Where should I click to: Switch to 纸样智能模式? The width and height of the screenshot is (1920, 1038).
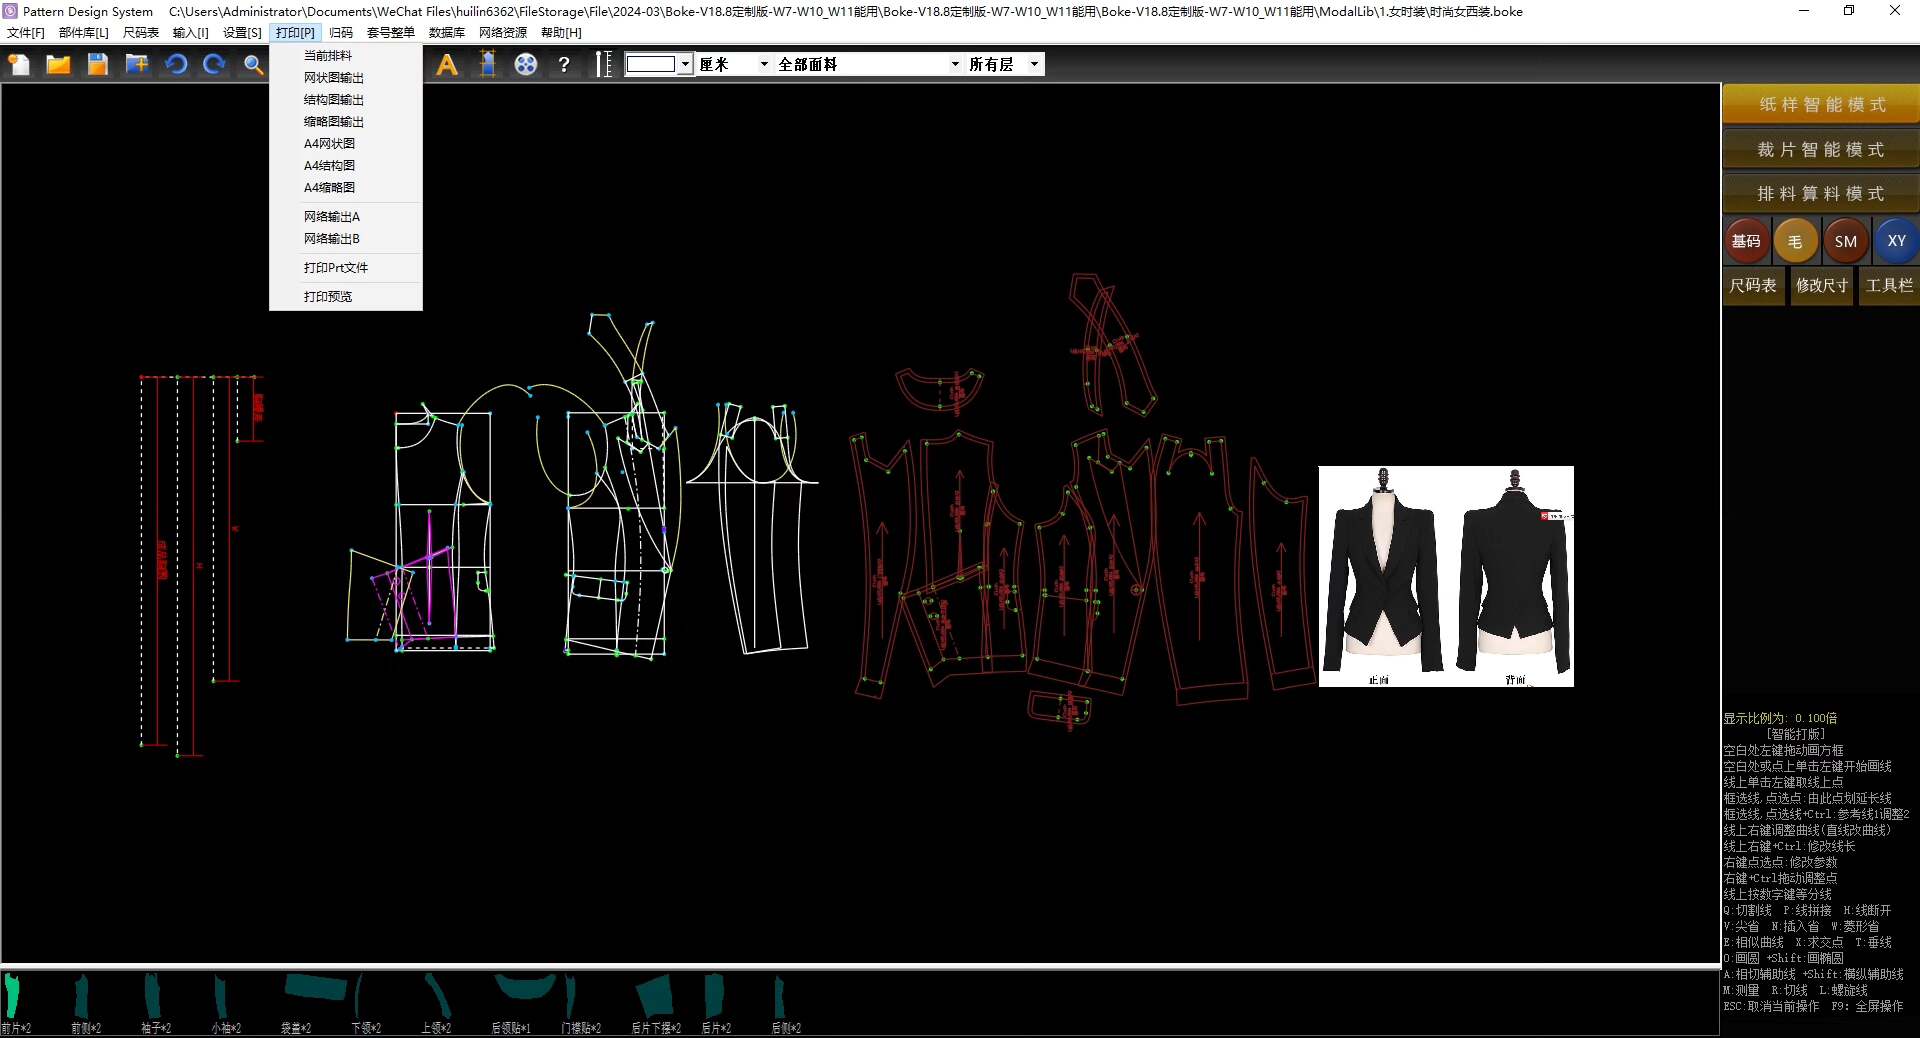(1820, 105)
